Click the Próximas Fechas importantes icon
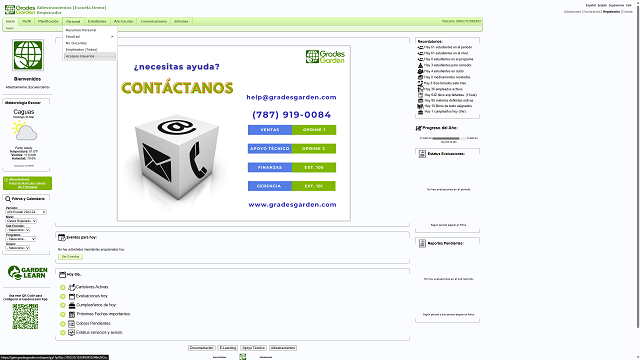Viewport: 640px width, 360px height. [72, 314]
